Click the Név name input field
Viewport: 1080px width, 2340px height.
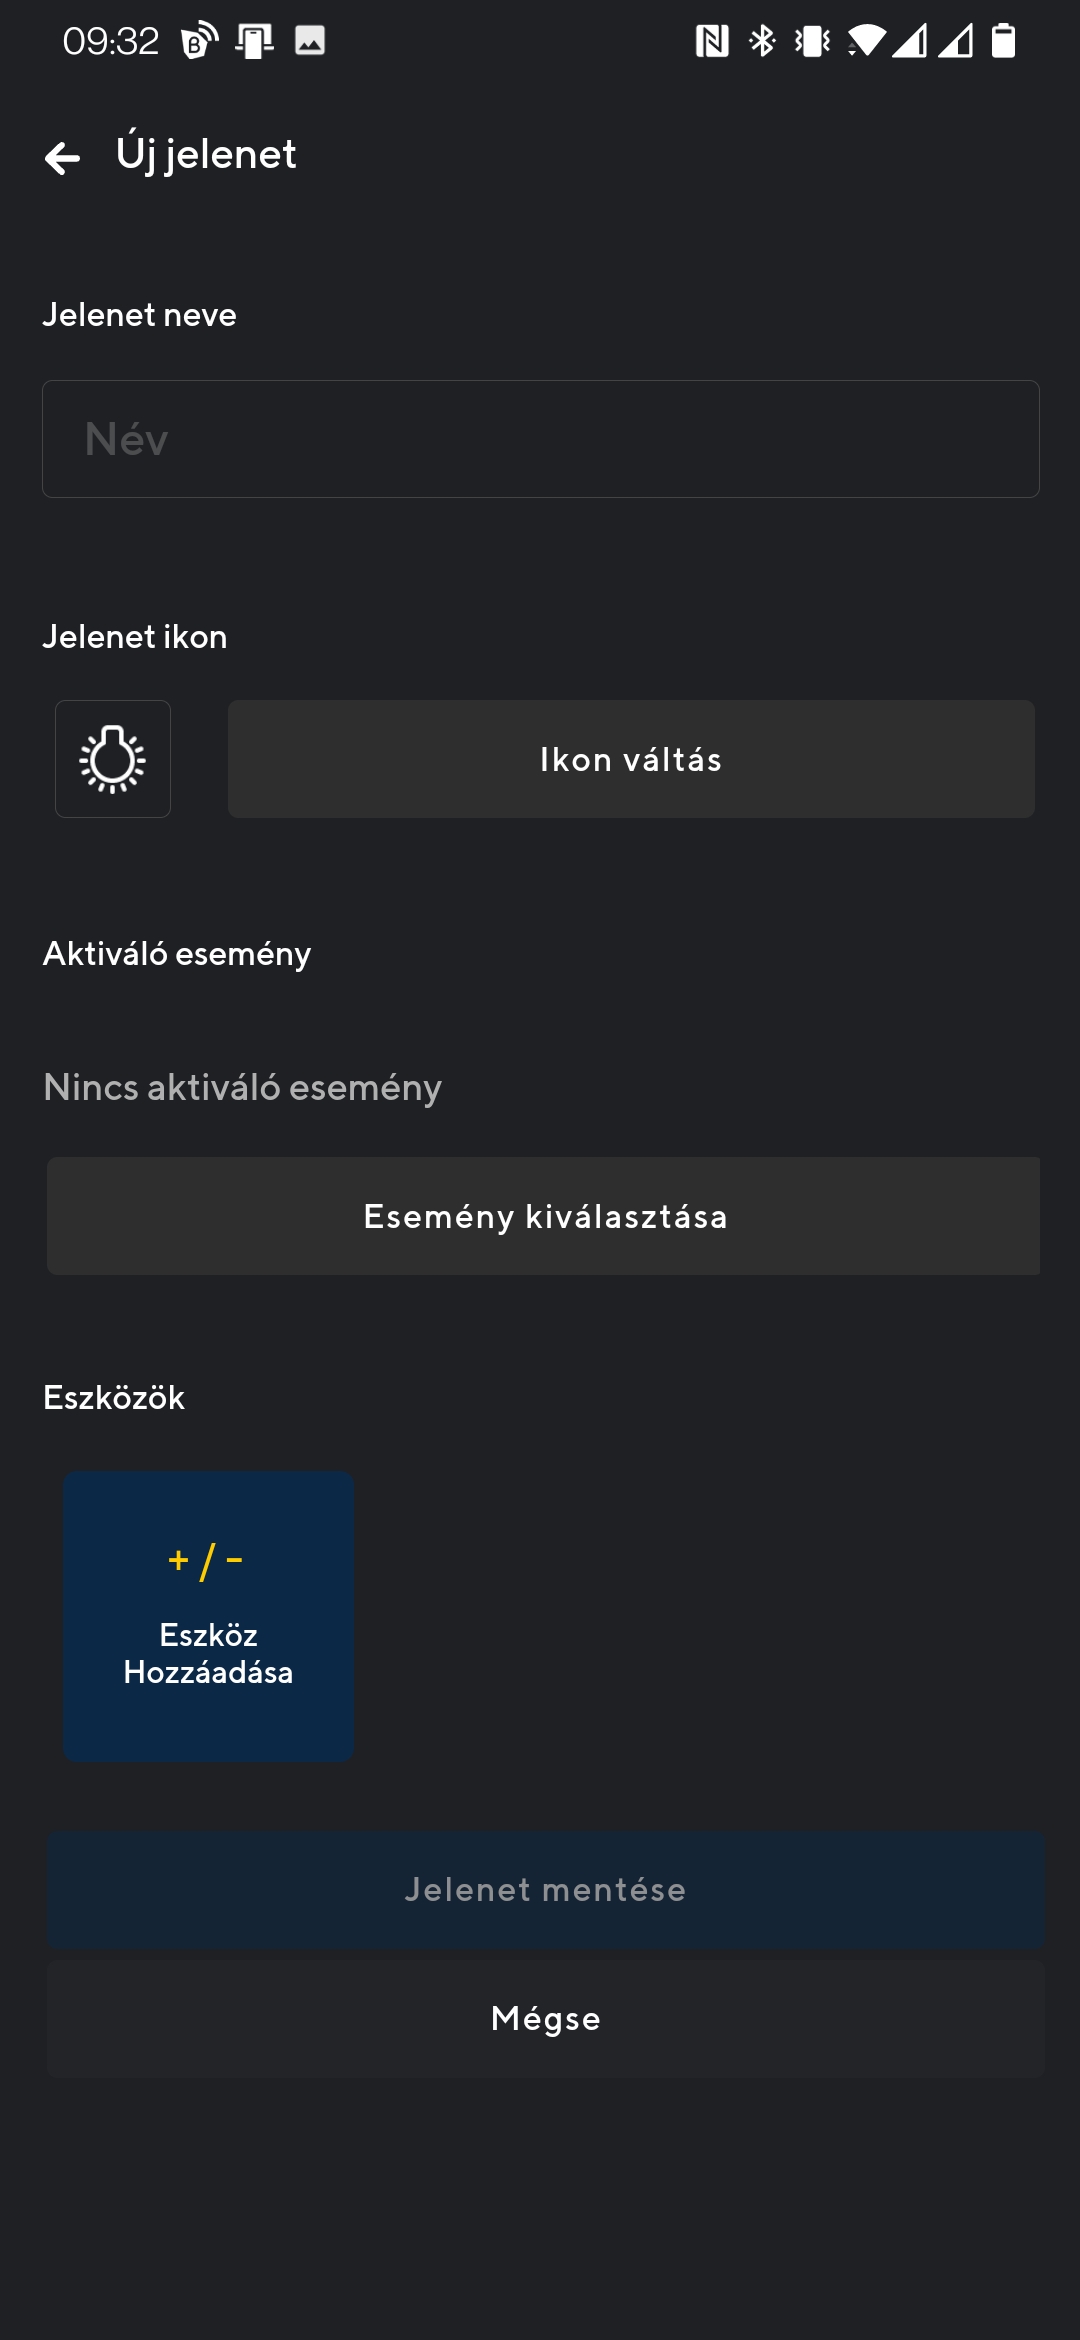[x=540, y=438]
